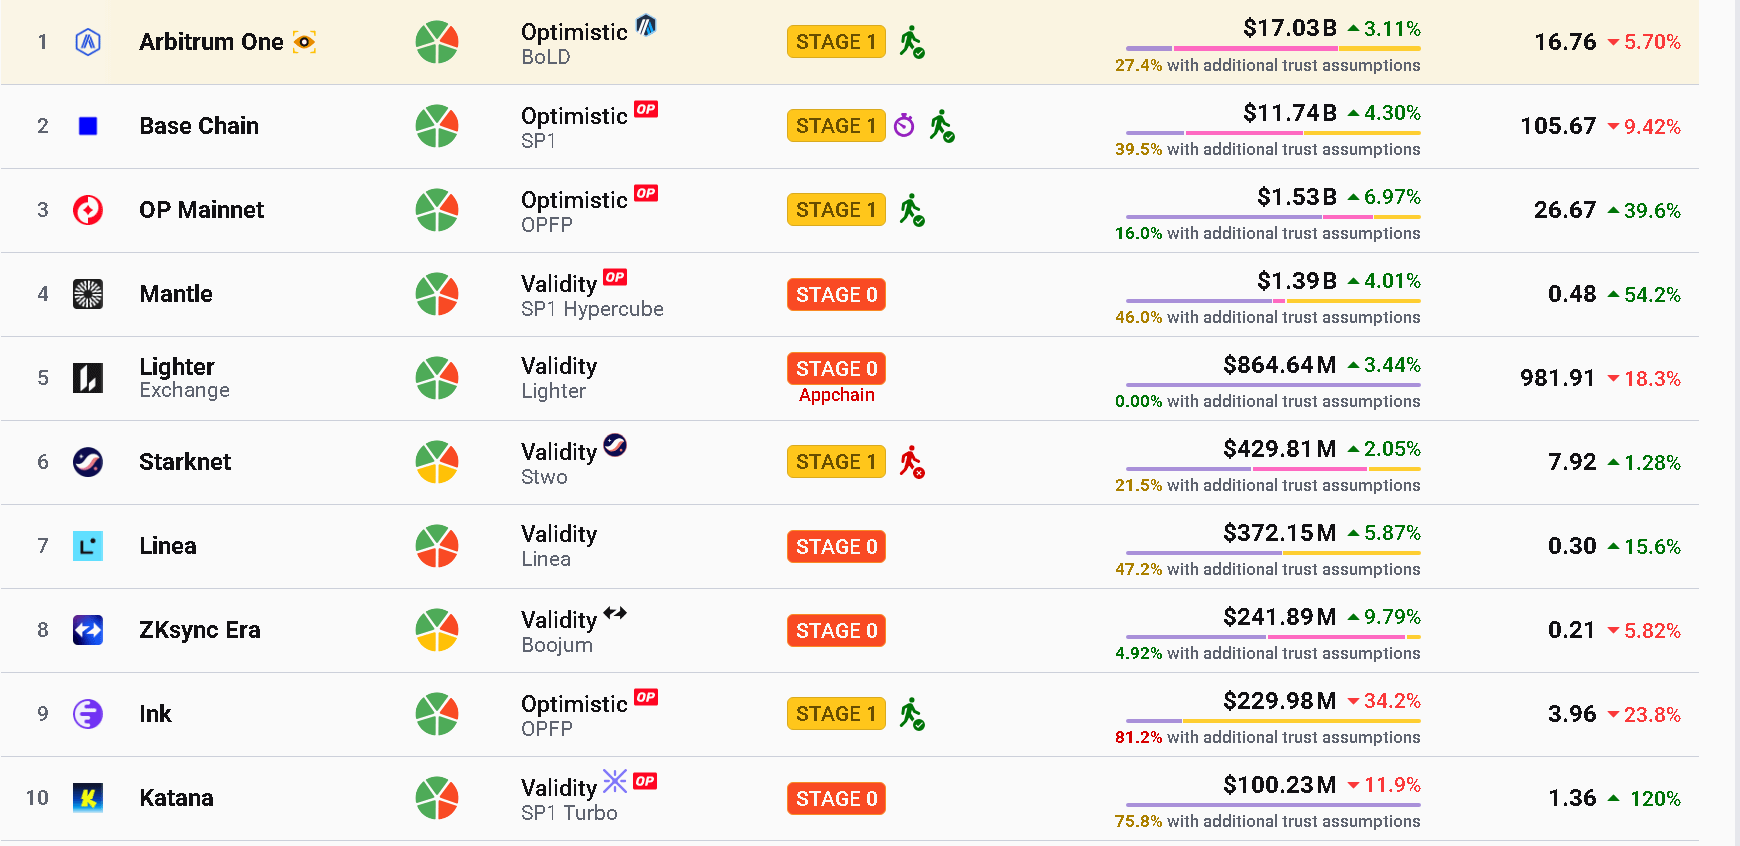The width and height of the screenshot is (1740, 846).
Task: Open the risk pizza chart for Base Chain
Action: (x=437, y=126)
